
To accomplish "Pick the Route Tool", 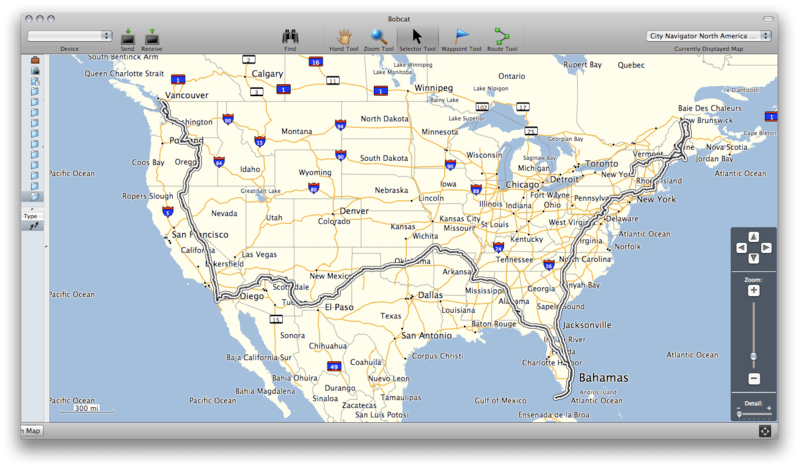I will coord(502,37).
